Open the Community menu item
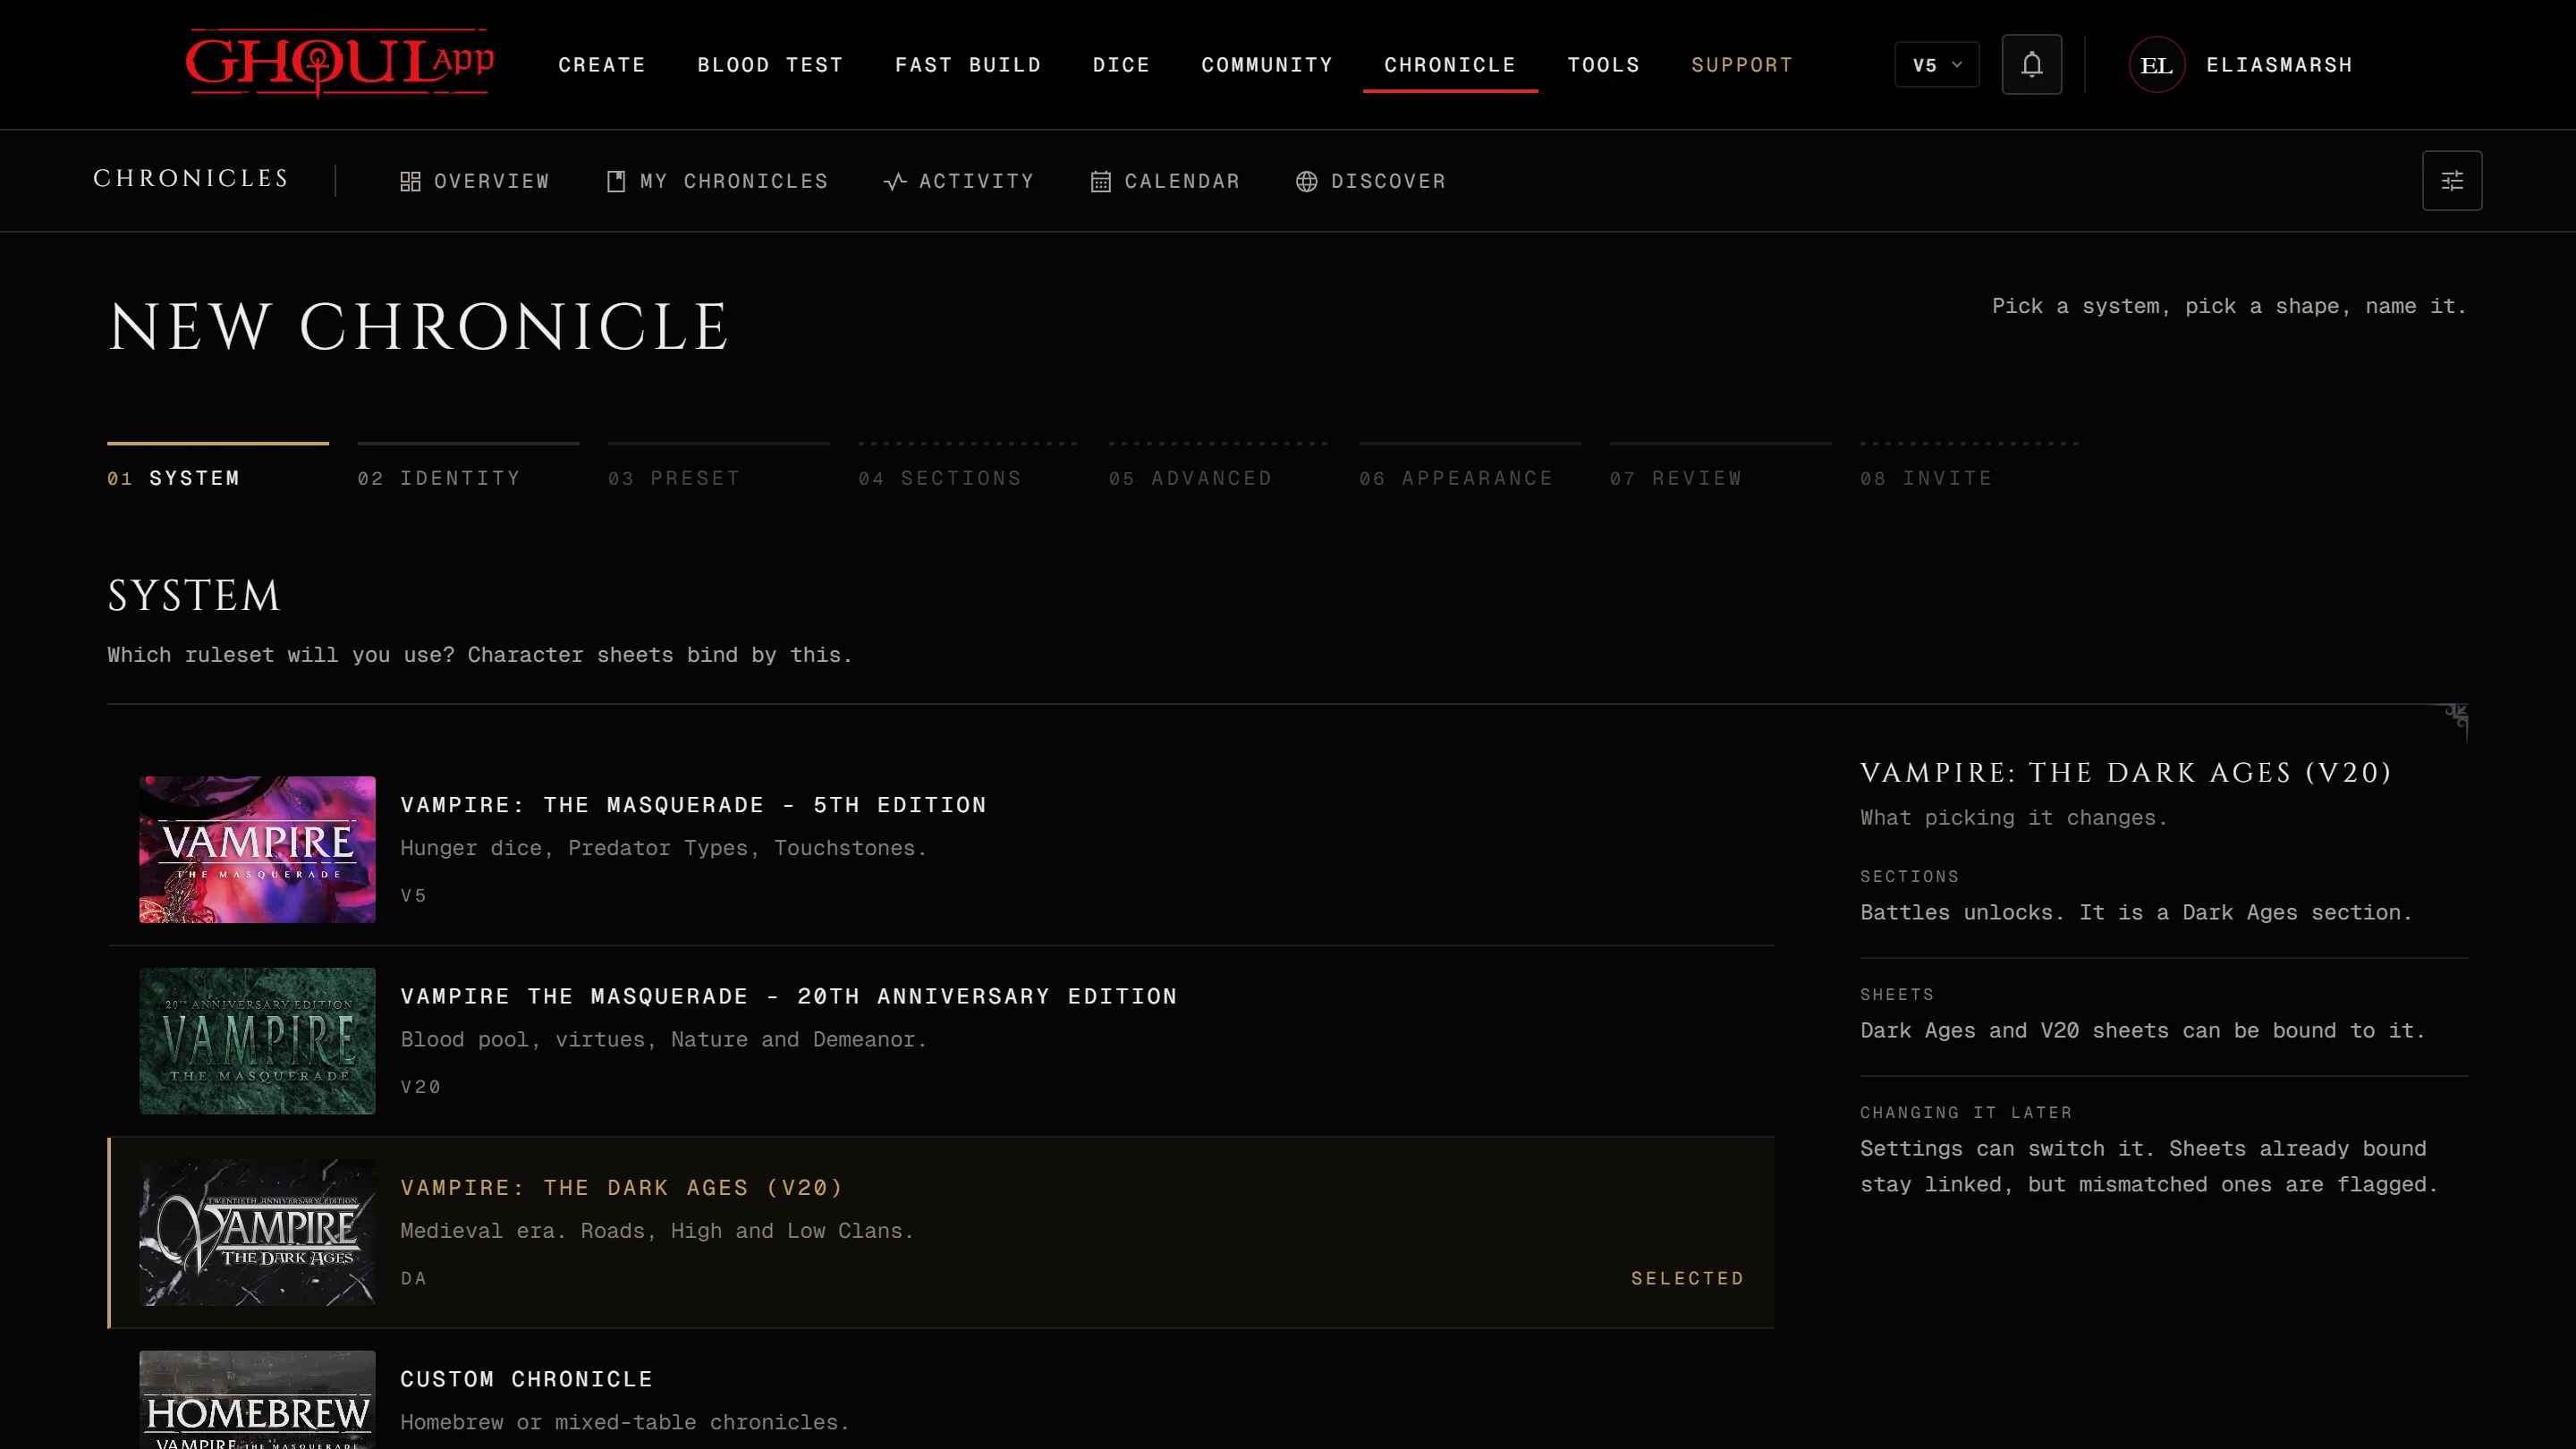The height and width of the screenshot is (1449, 2576). (1267, 65)
